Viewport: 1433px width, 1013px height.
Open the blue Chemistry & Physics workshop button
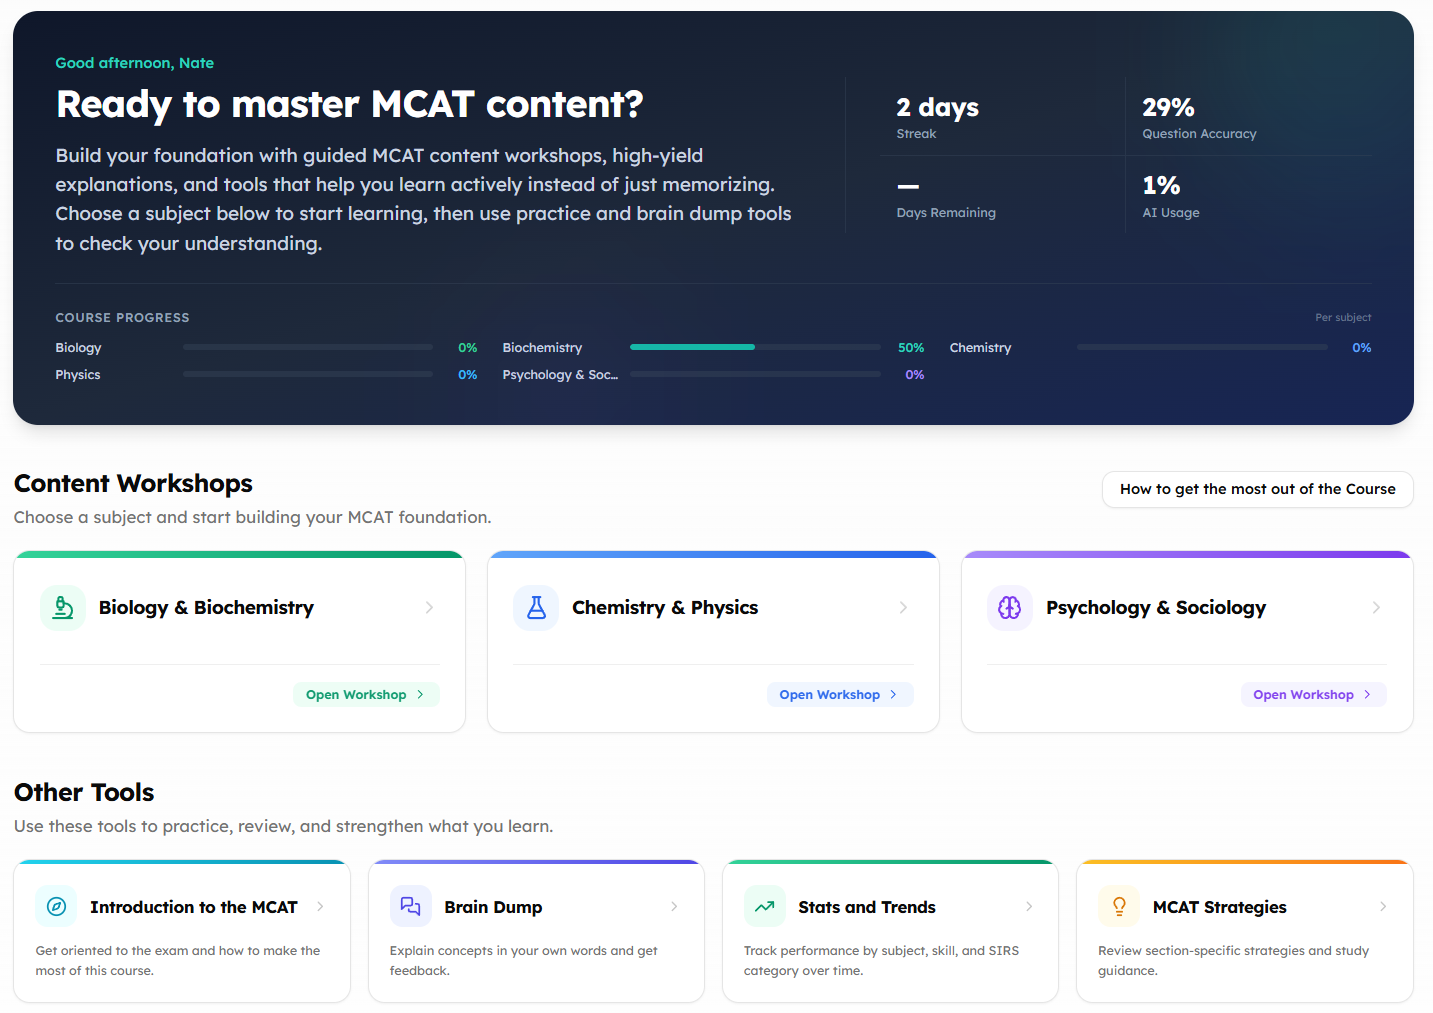pyautogui.click(x=840, y=695)
